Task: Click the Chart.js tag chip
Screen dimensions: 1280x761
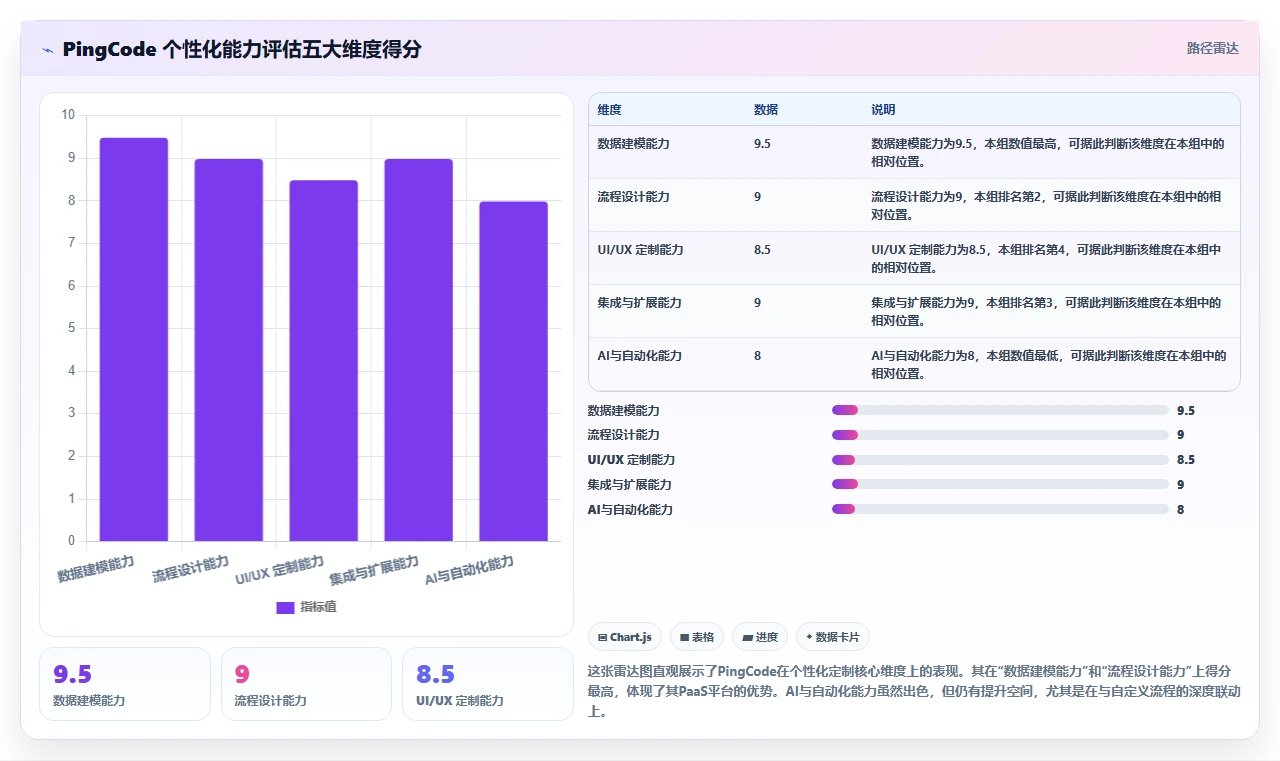Action: (x=625, y=637)
